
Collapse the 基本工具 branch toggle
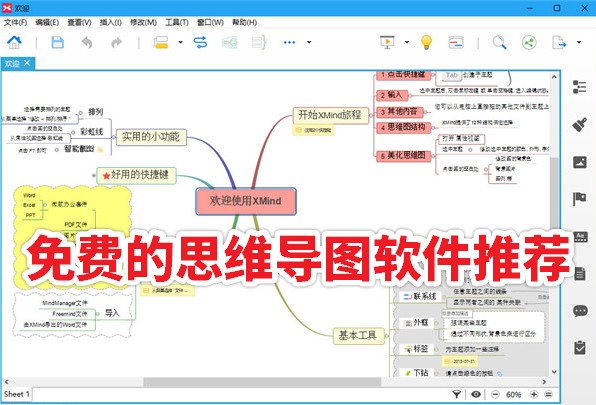pos(387,336)
